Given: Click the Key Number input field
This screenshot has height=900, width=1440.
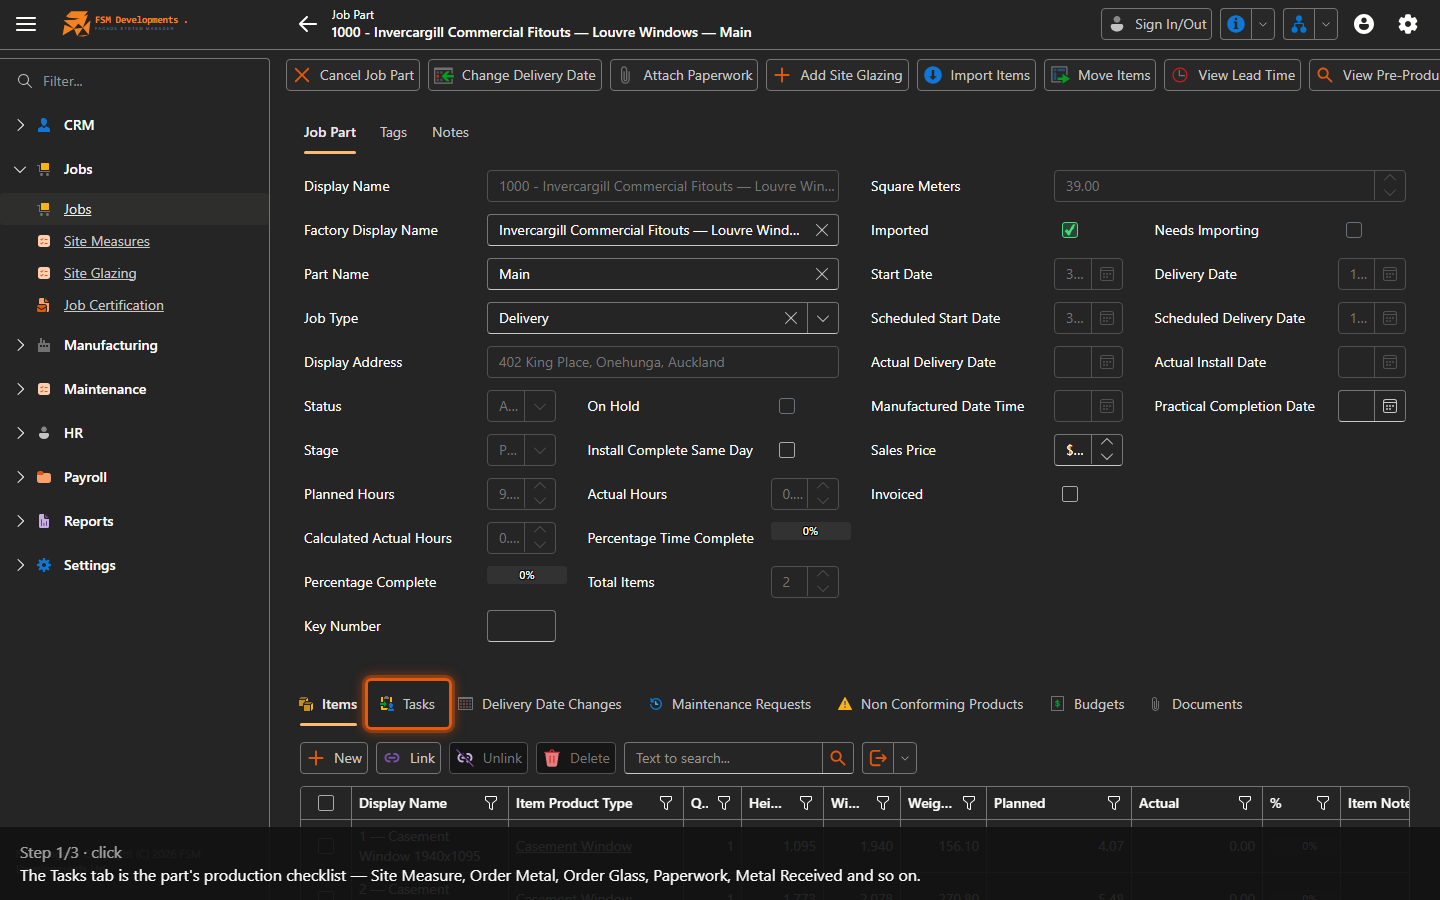Looking at the screenshot, I should (521, 626).
